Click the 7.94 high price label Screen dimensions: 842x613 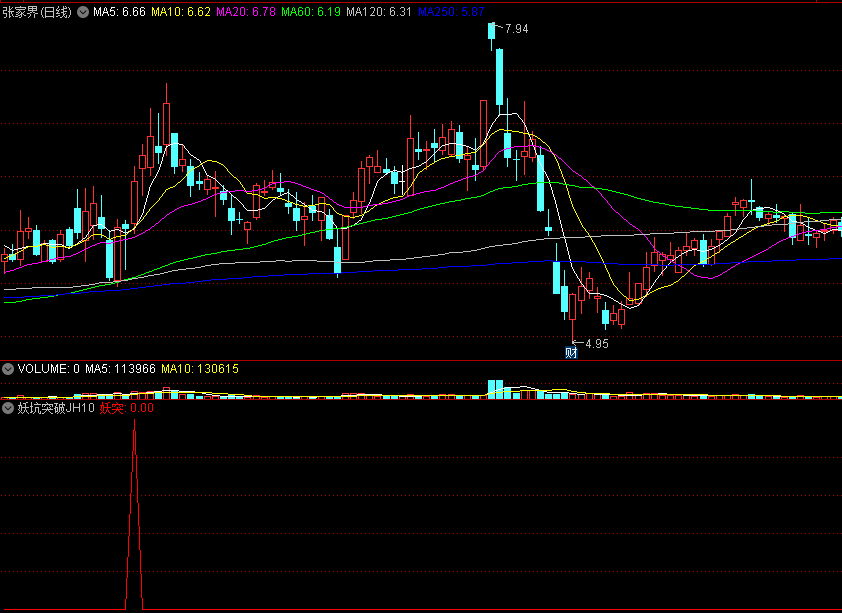point(517,29)
